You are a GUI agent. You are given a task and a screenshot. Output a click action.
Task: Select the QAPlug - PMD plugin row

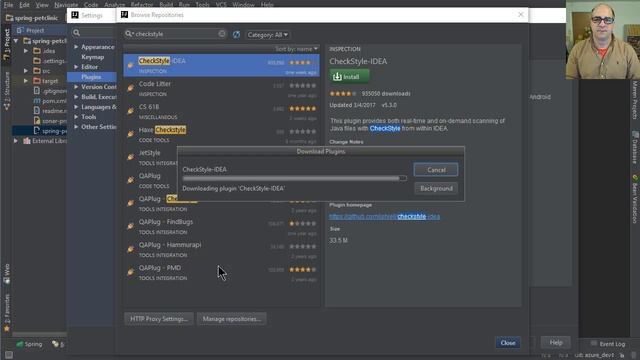[x=221, y=272]
